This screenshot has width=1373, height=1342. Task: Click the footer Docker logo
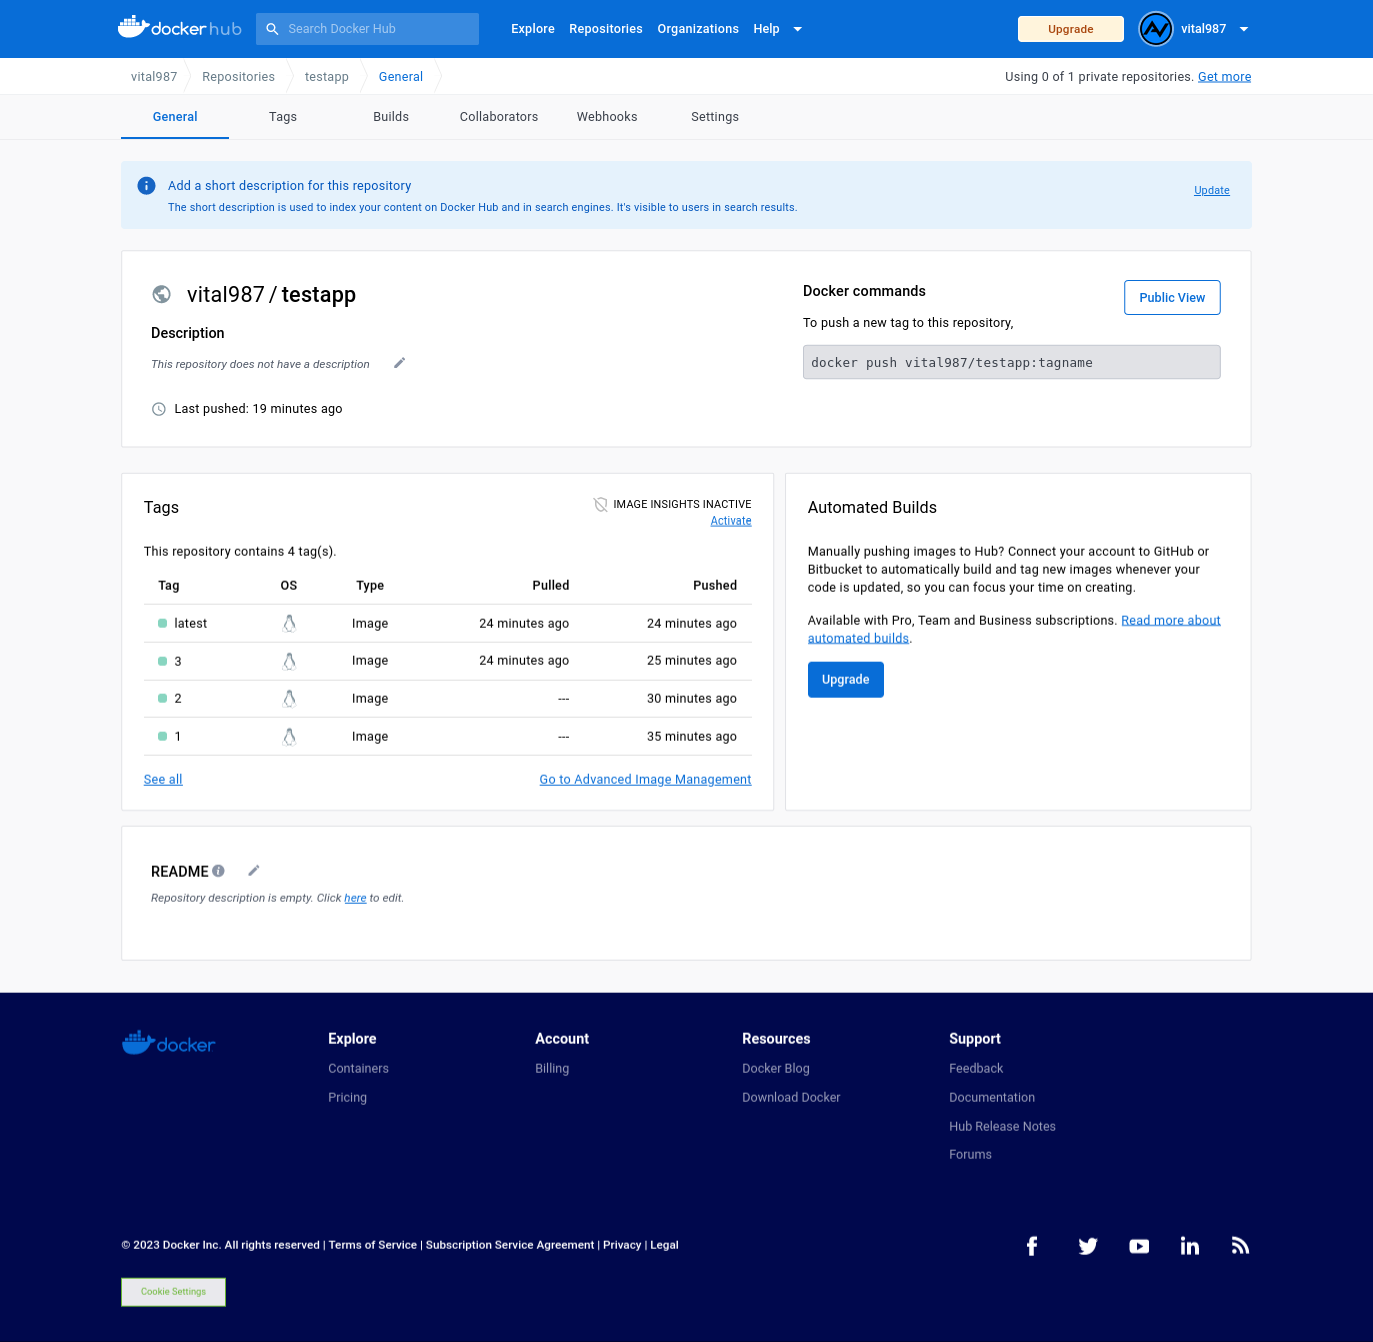tap(169, 1043)
